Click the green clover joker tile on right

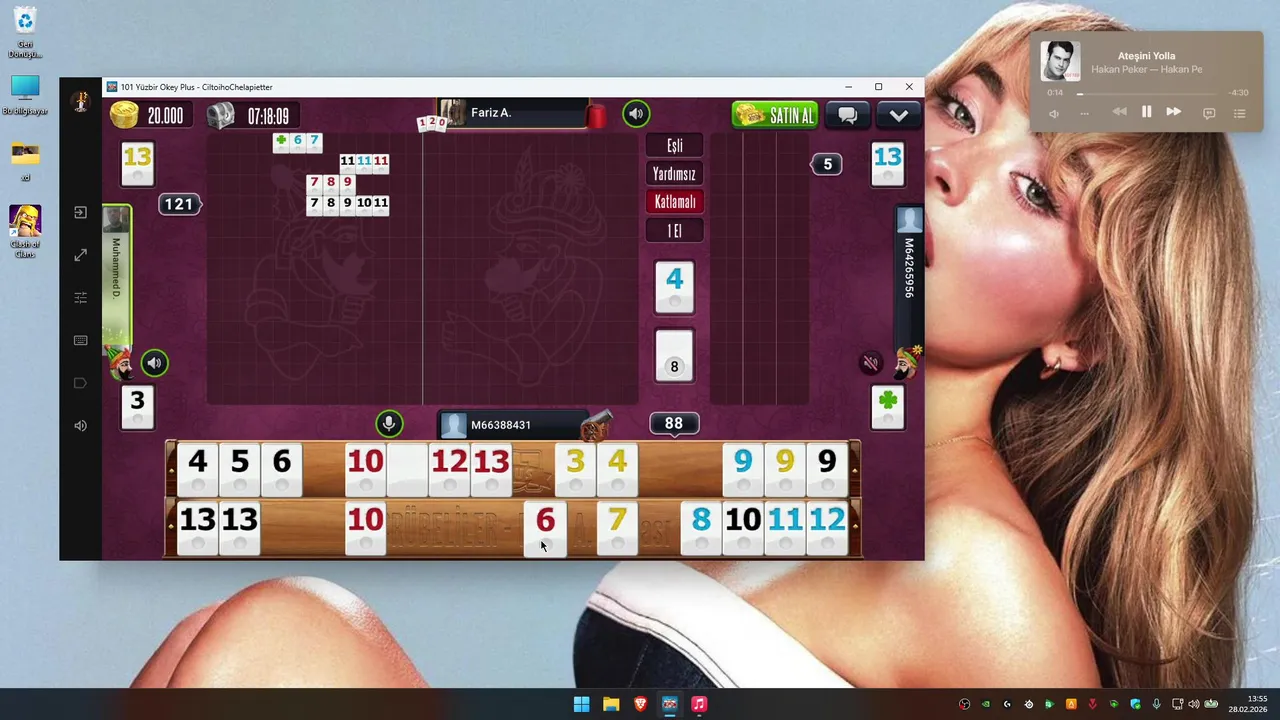pyautogui.click(x=887, y=409)
